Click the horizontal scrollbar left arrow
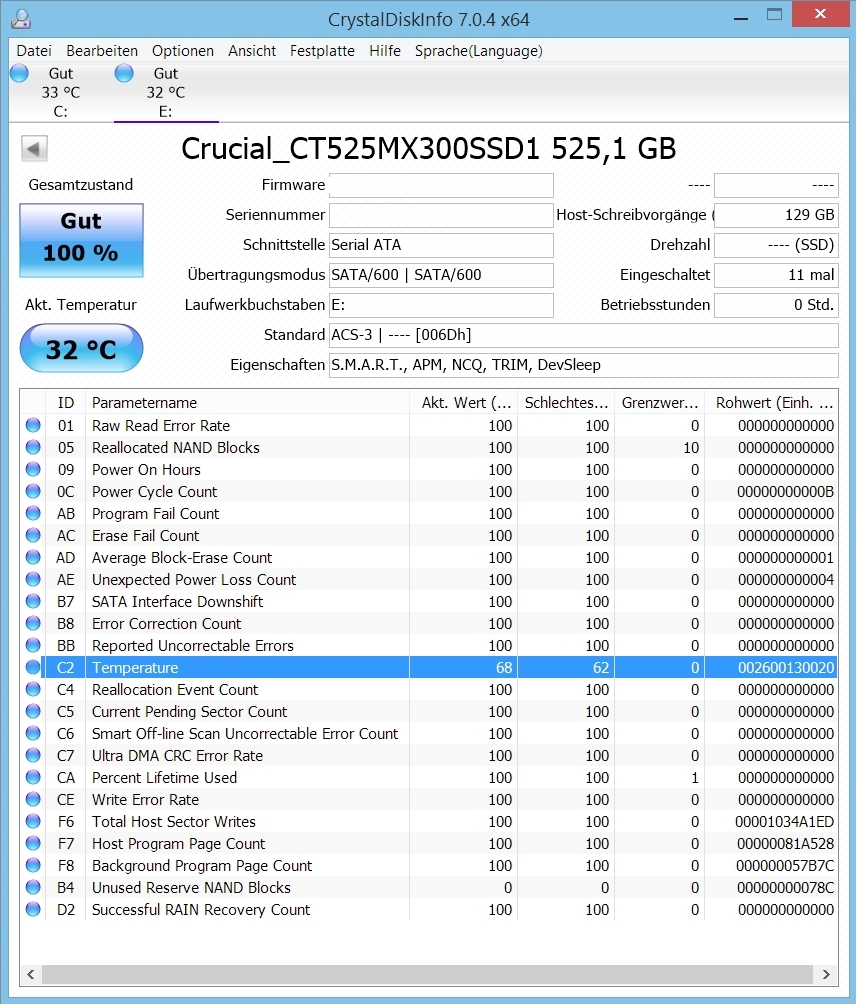The height and width of the screenshot is (1004, 856). point(31,974)
